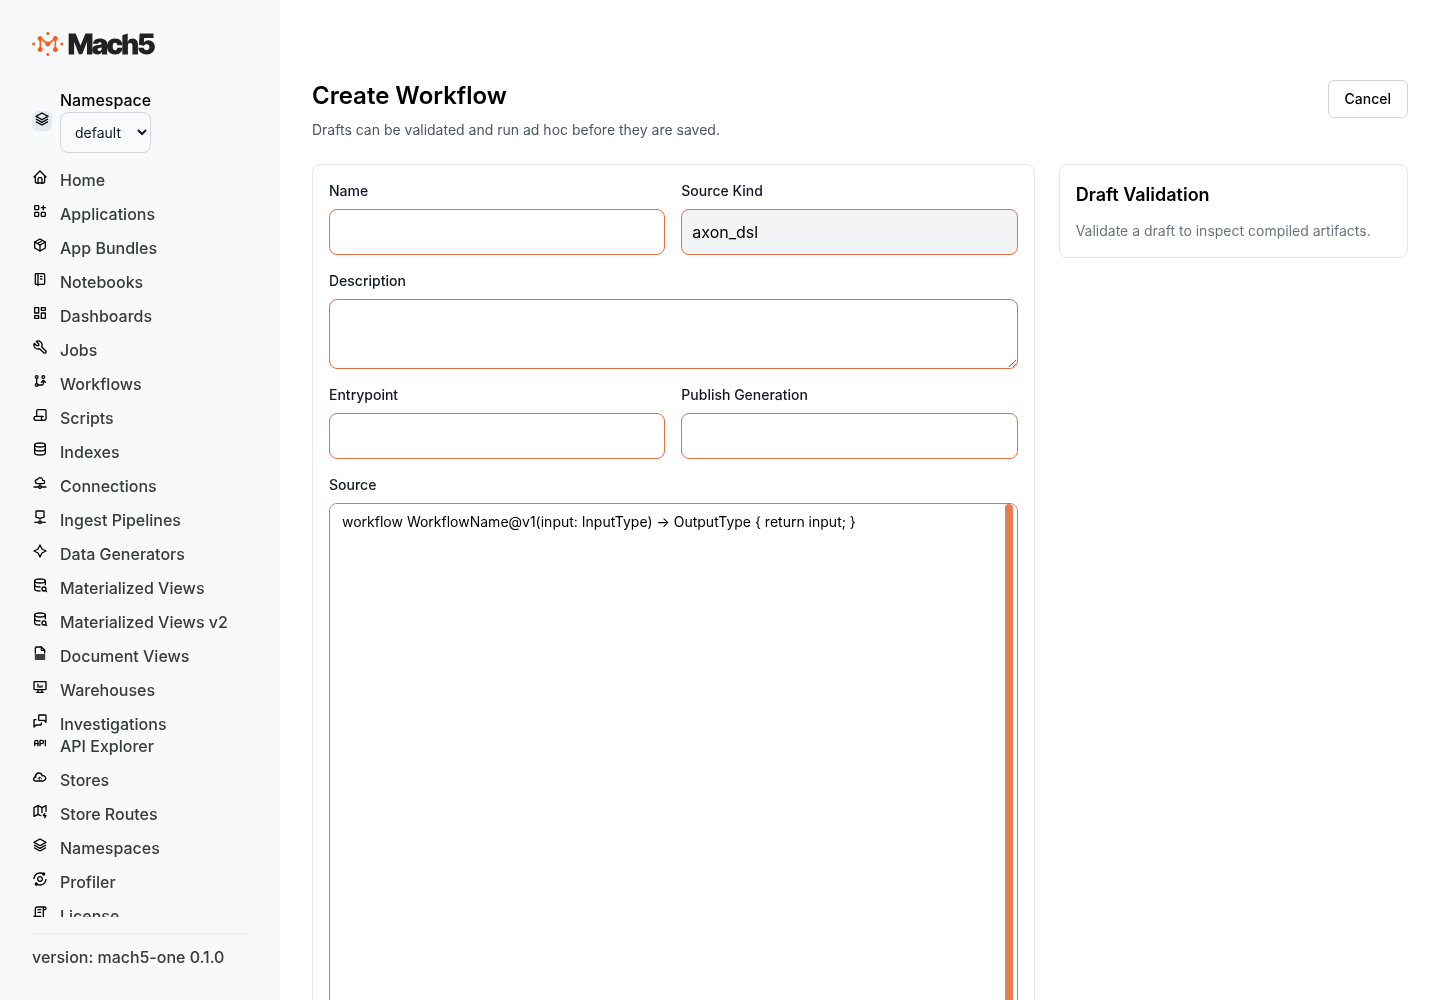The image size is (1440, 1000).
Task: Click the Applications grid icon
Action: (40, 212)
